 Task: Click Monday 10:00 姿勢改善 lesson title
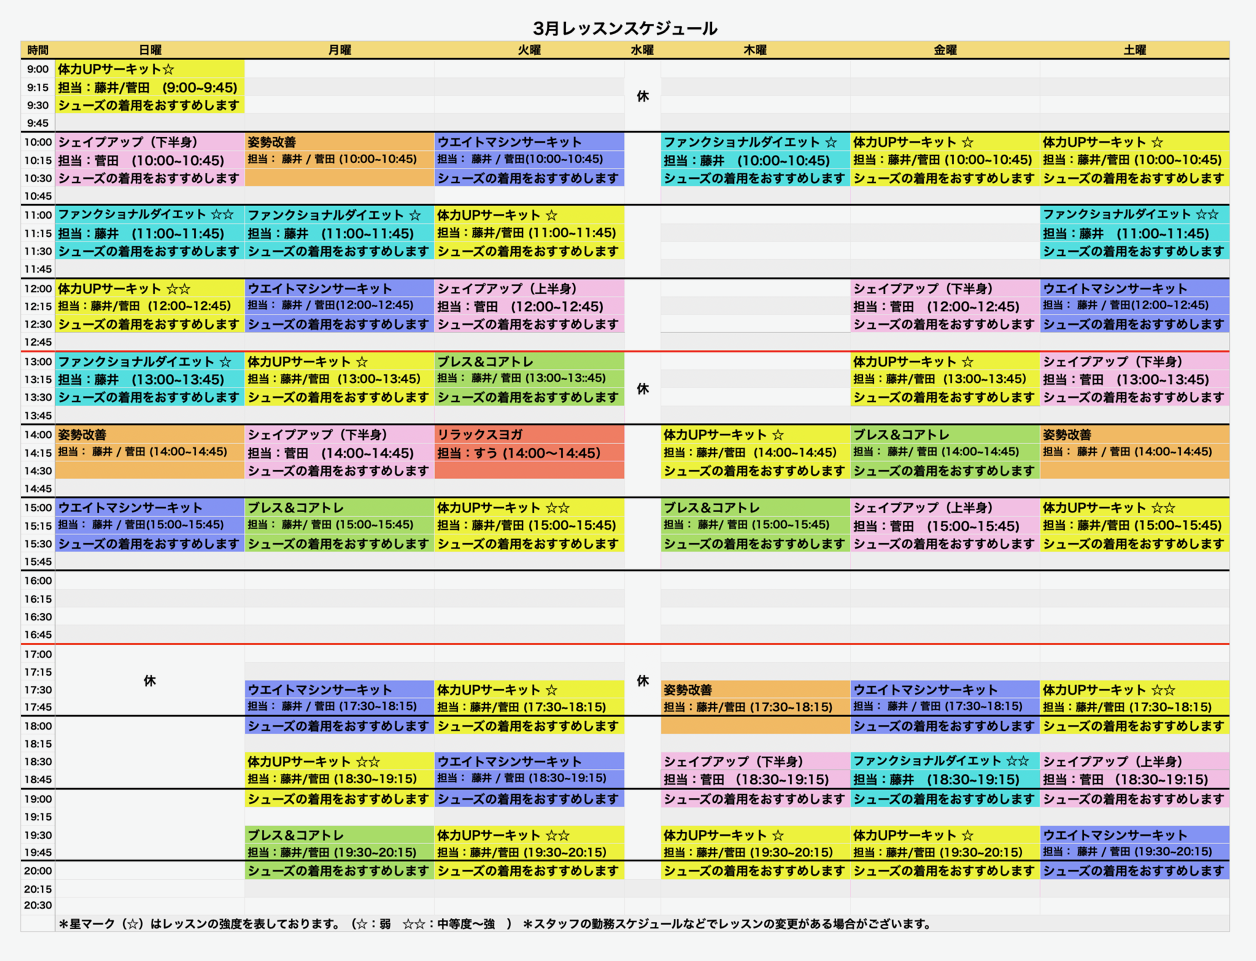click(x=272, y=142)
